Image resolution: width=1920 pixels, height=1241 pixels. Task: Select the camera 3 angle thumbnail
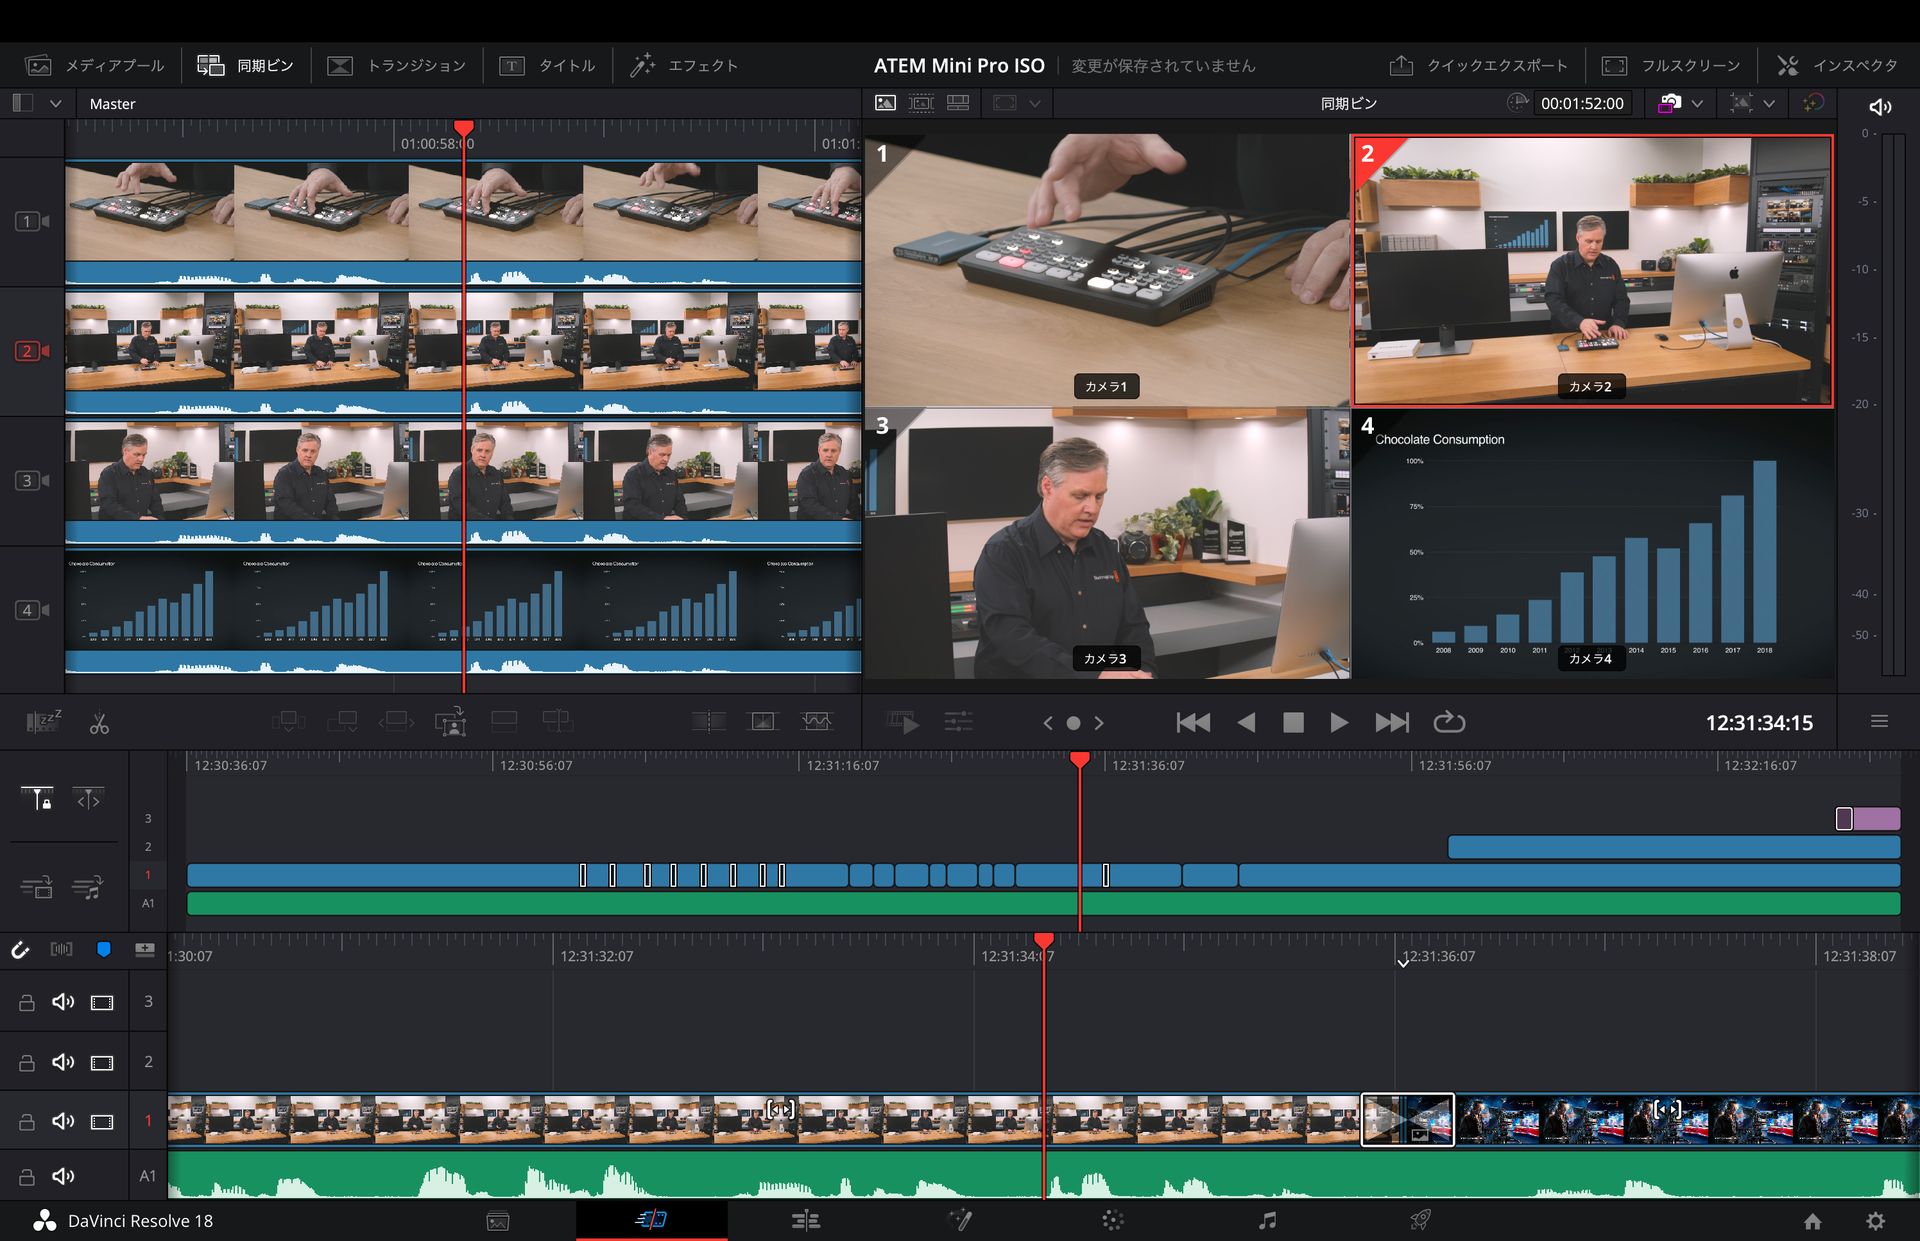[x=1106, y=543]
